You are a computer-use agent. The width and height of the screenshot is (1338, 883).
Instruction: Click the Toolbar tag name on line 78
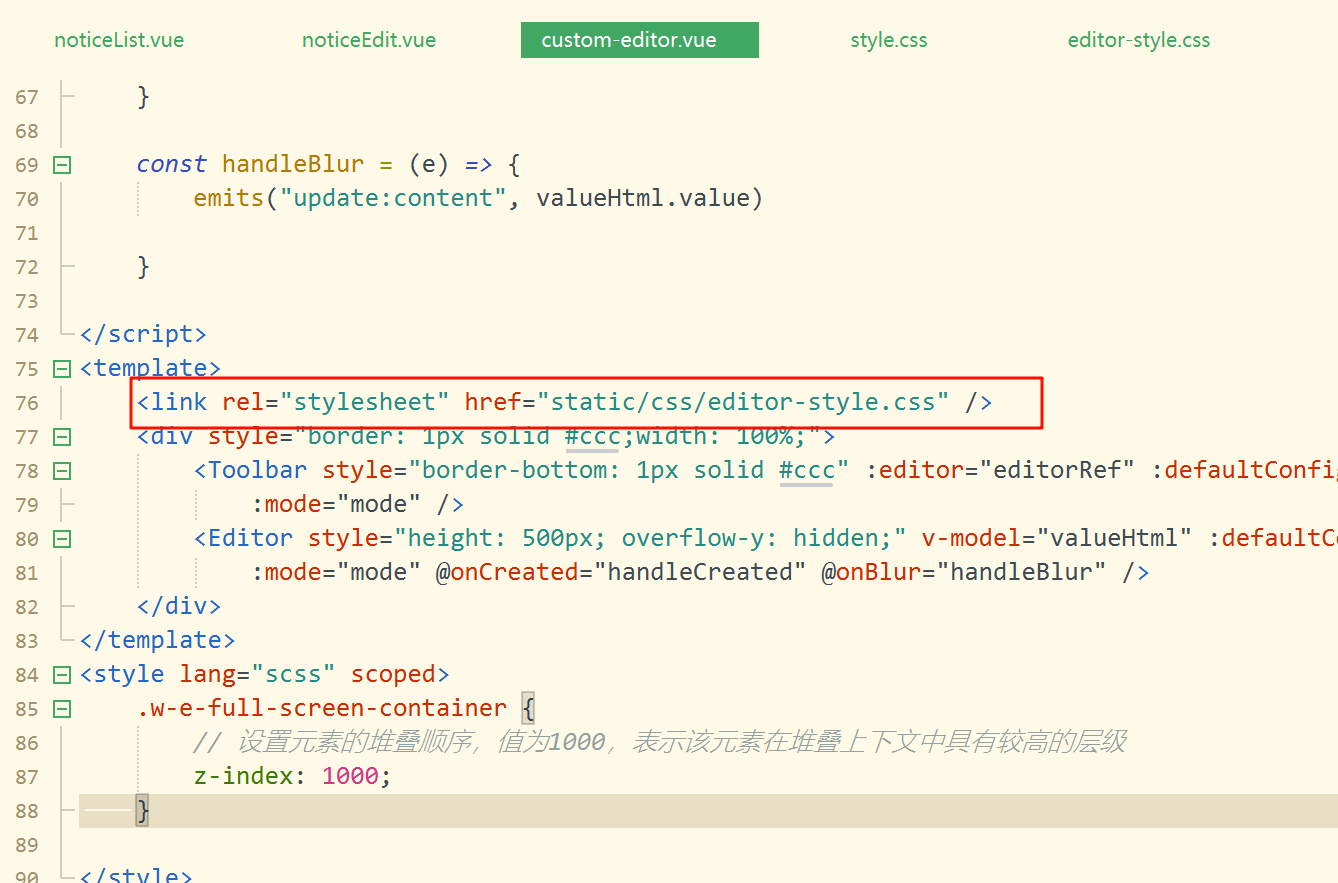point(257,470)
